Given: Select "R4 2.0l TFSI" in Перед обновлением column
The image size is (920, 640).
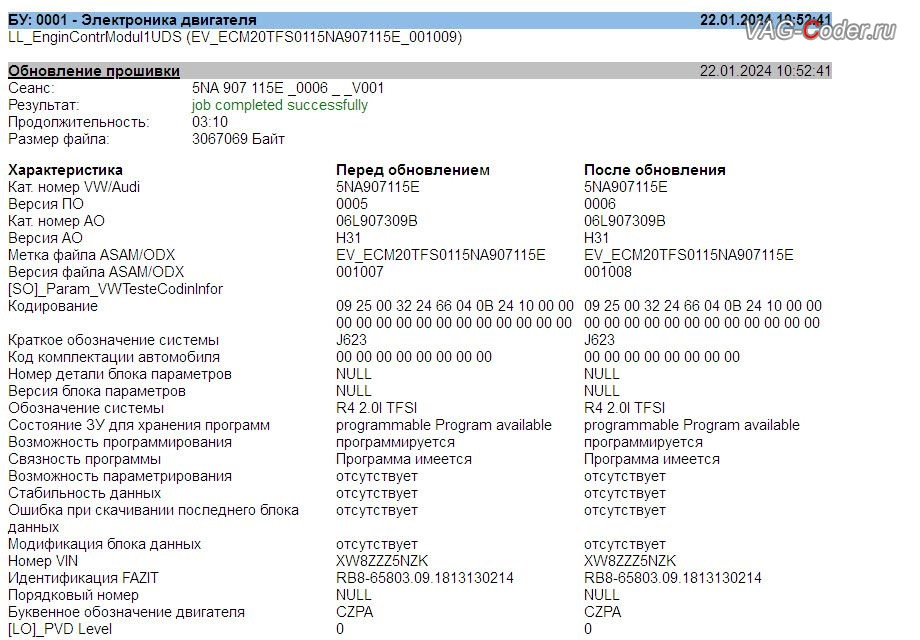Looking at the screenshot, I should point(376,408).
